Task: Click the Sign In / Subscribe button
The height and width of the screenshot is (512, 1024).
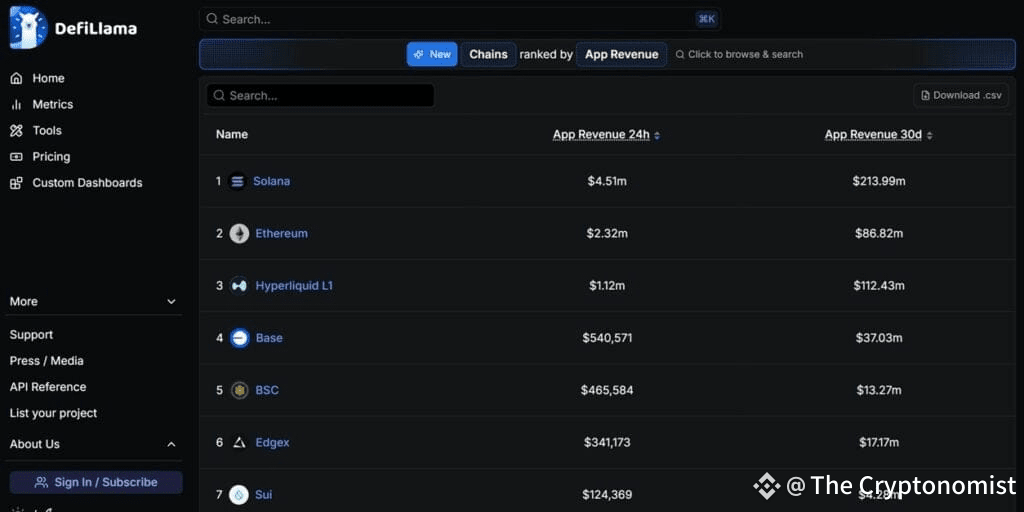Action: click(x=96, y=483)
